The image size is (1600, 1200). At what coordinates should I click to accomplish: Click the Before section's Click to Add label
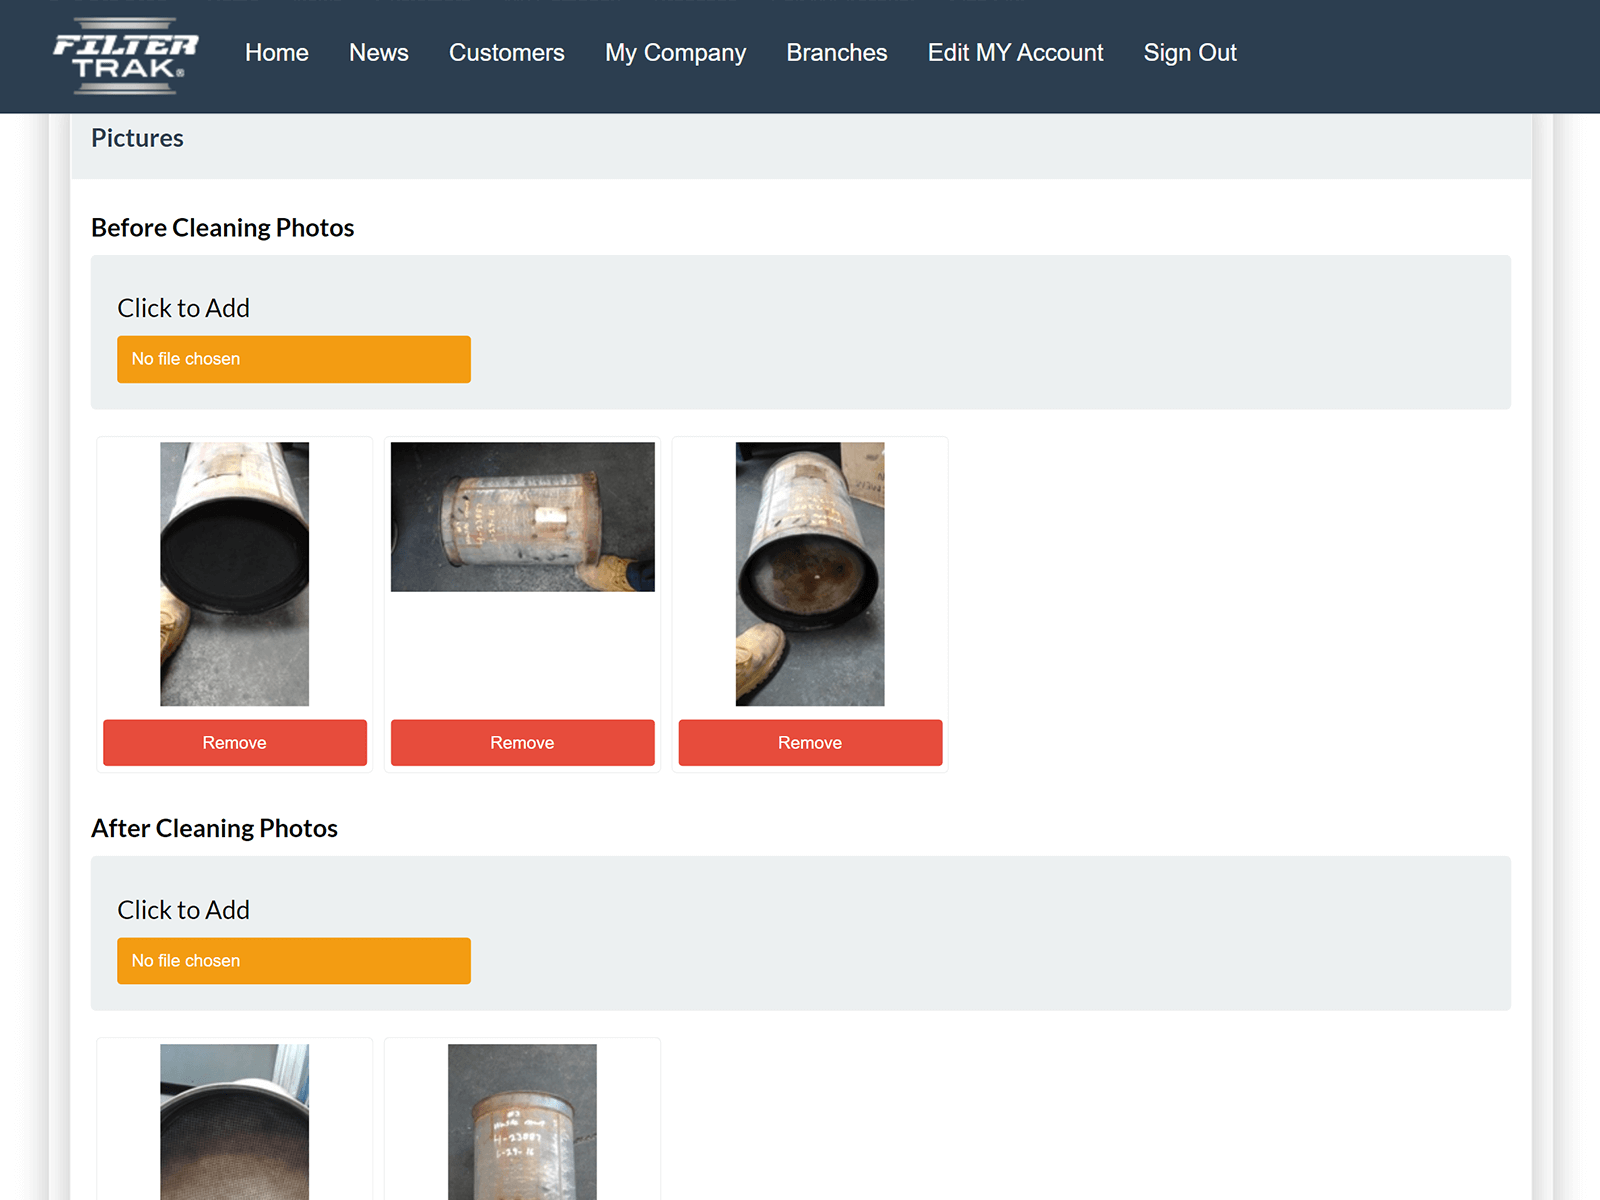pyautogui.click(x=184, y=308)
